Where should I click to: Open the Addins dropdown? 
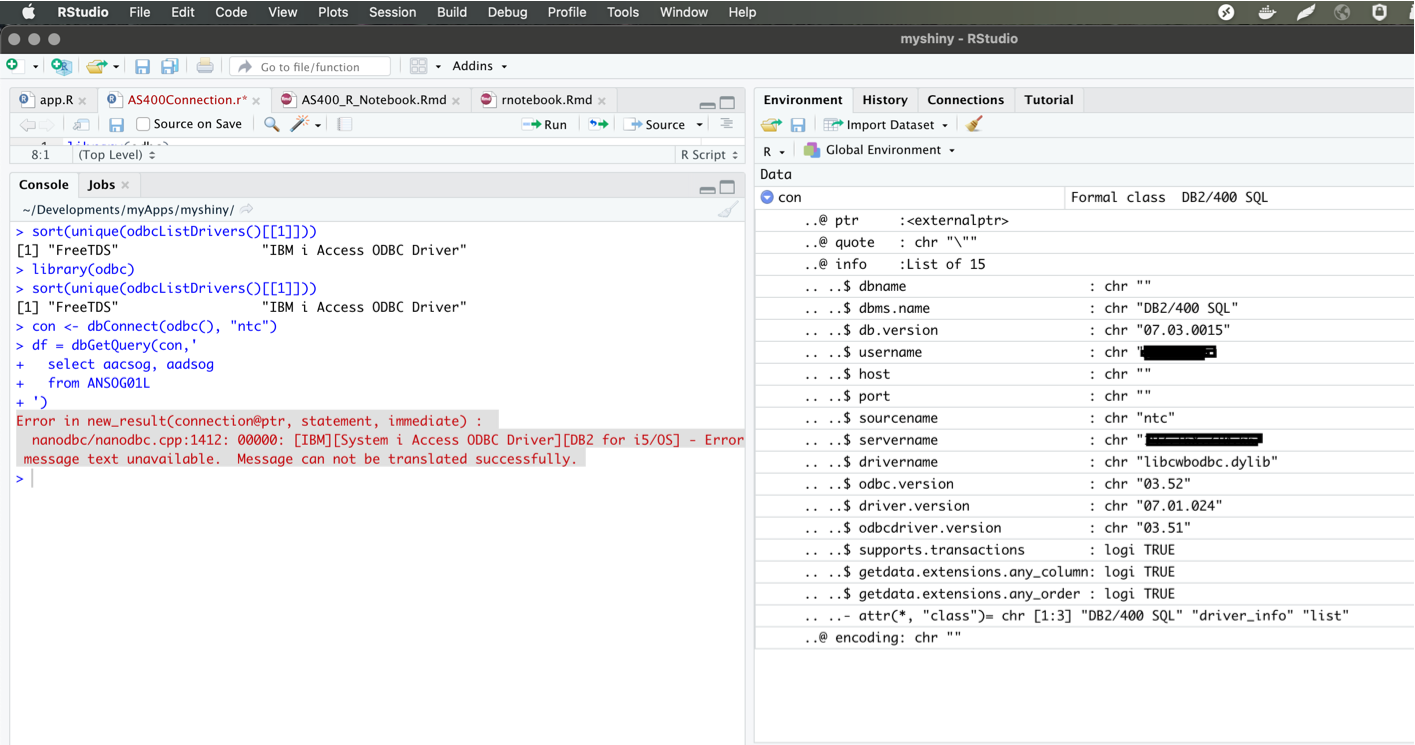point(478,65)
